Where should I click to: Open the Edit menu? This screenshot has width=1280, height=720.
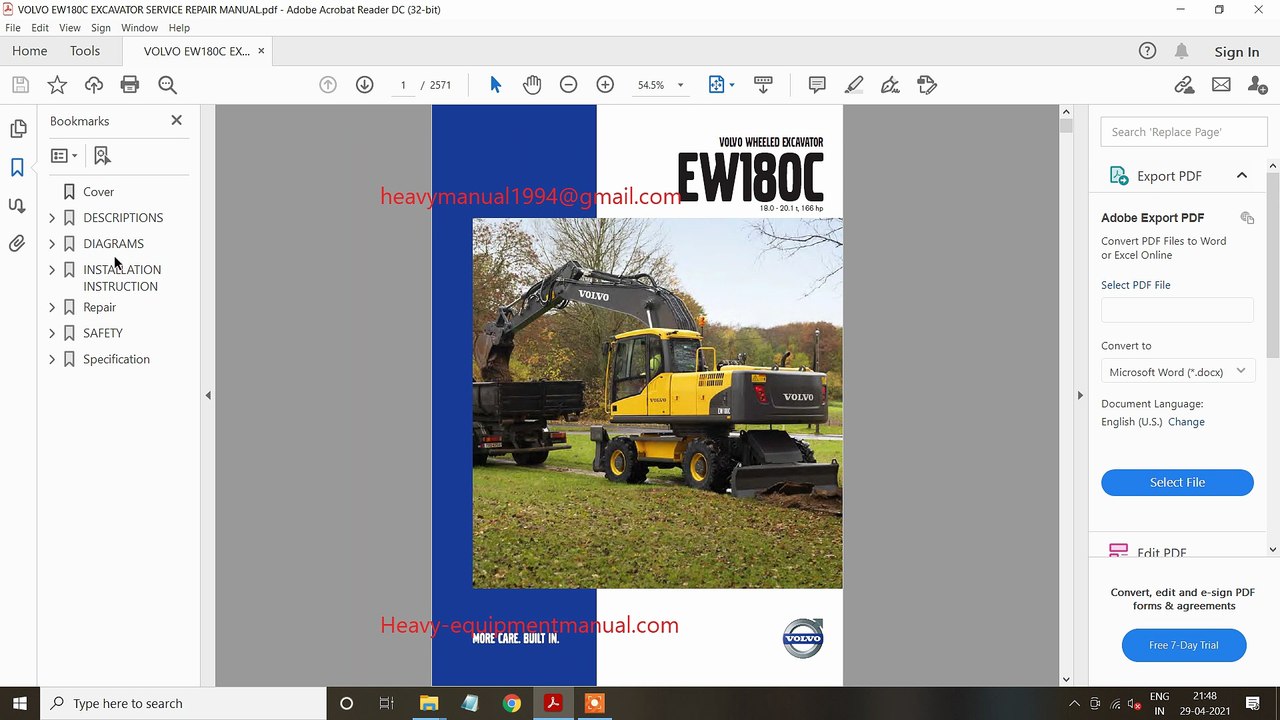40,28
